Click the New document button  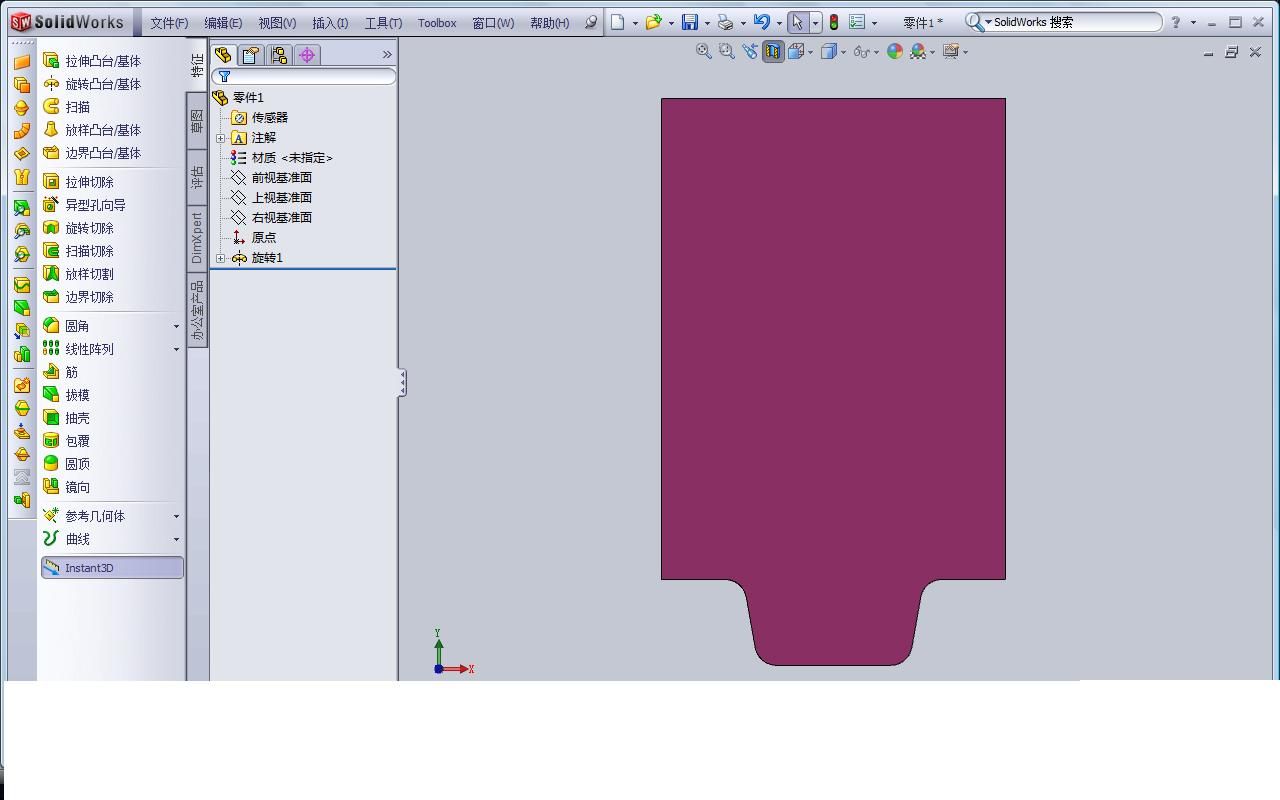pyautogui.click(x=618, y=22)
